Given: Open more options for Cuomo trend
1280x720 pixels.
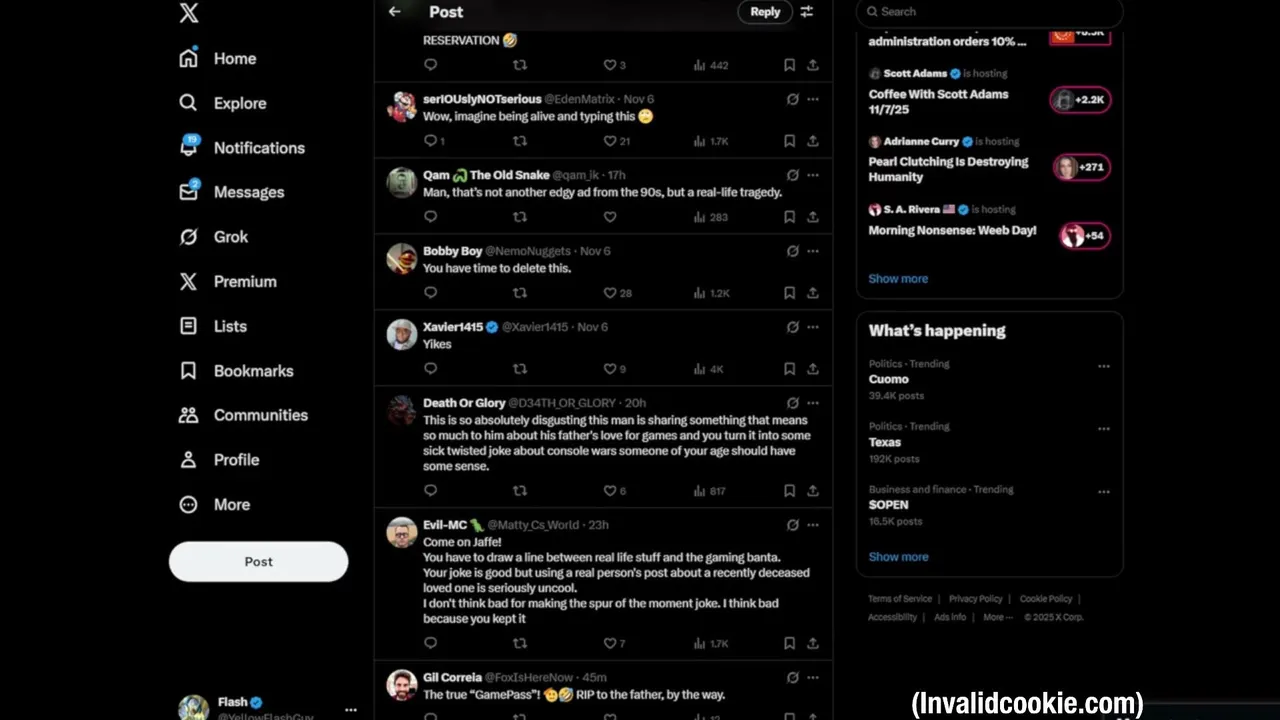Looking at the screenshot, I should (x=1104, y=366).
